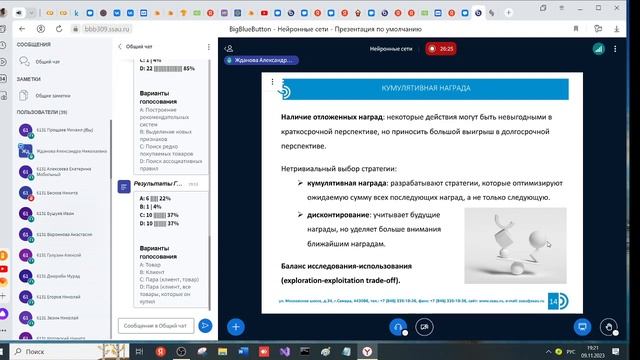Go back in the browser

coord(22,29)
